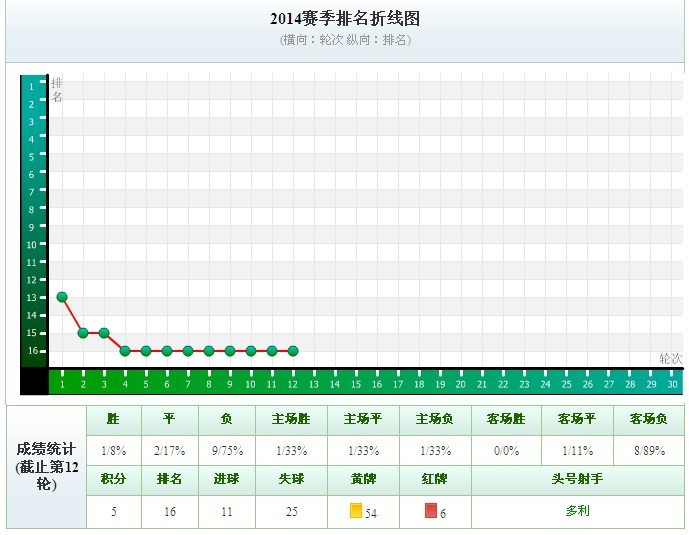
Task: Click the rank 10 label on vertical axis
Action: pos(31,245)
